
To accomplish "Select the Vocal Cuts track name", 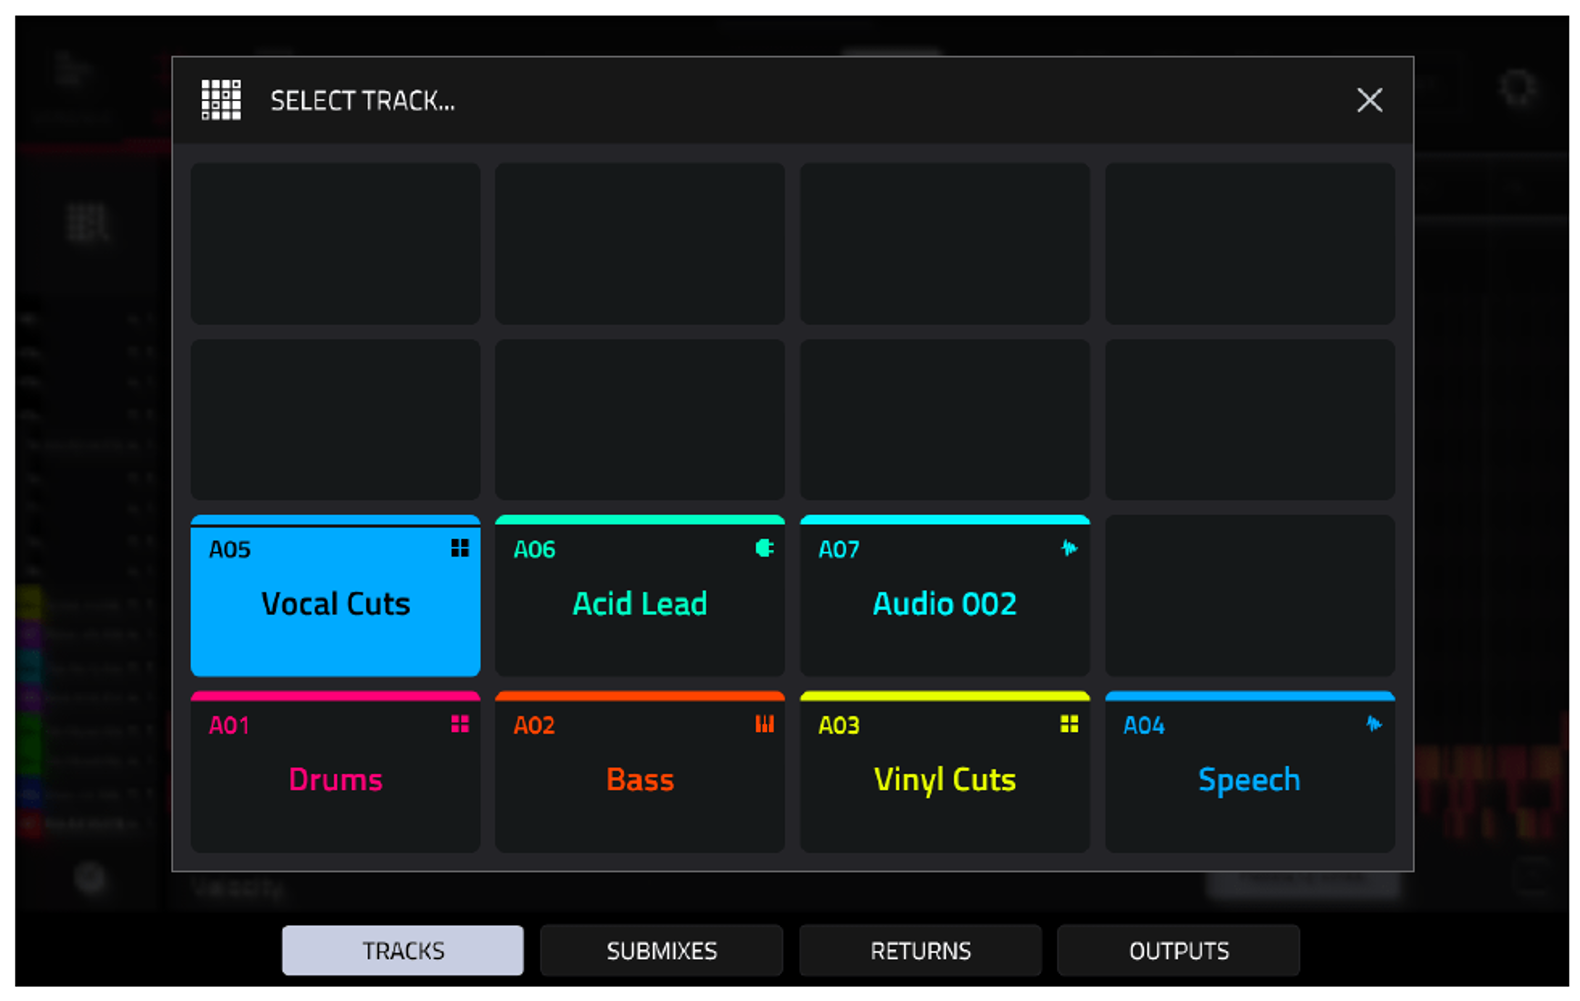I will click(336, 604).
